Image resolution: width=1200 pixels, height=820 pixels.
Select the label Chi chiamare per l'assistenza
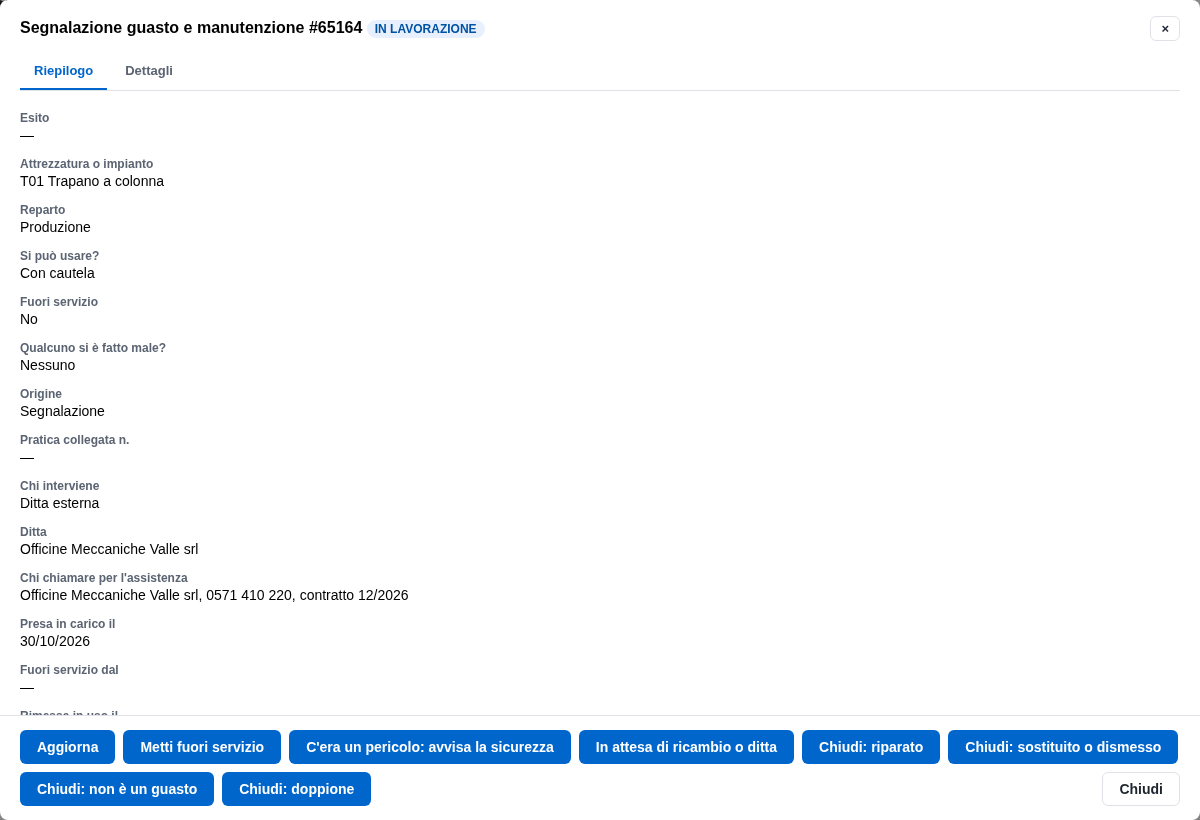click(x=104, y=578)
